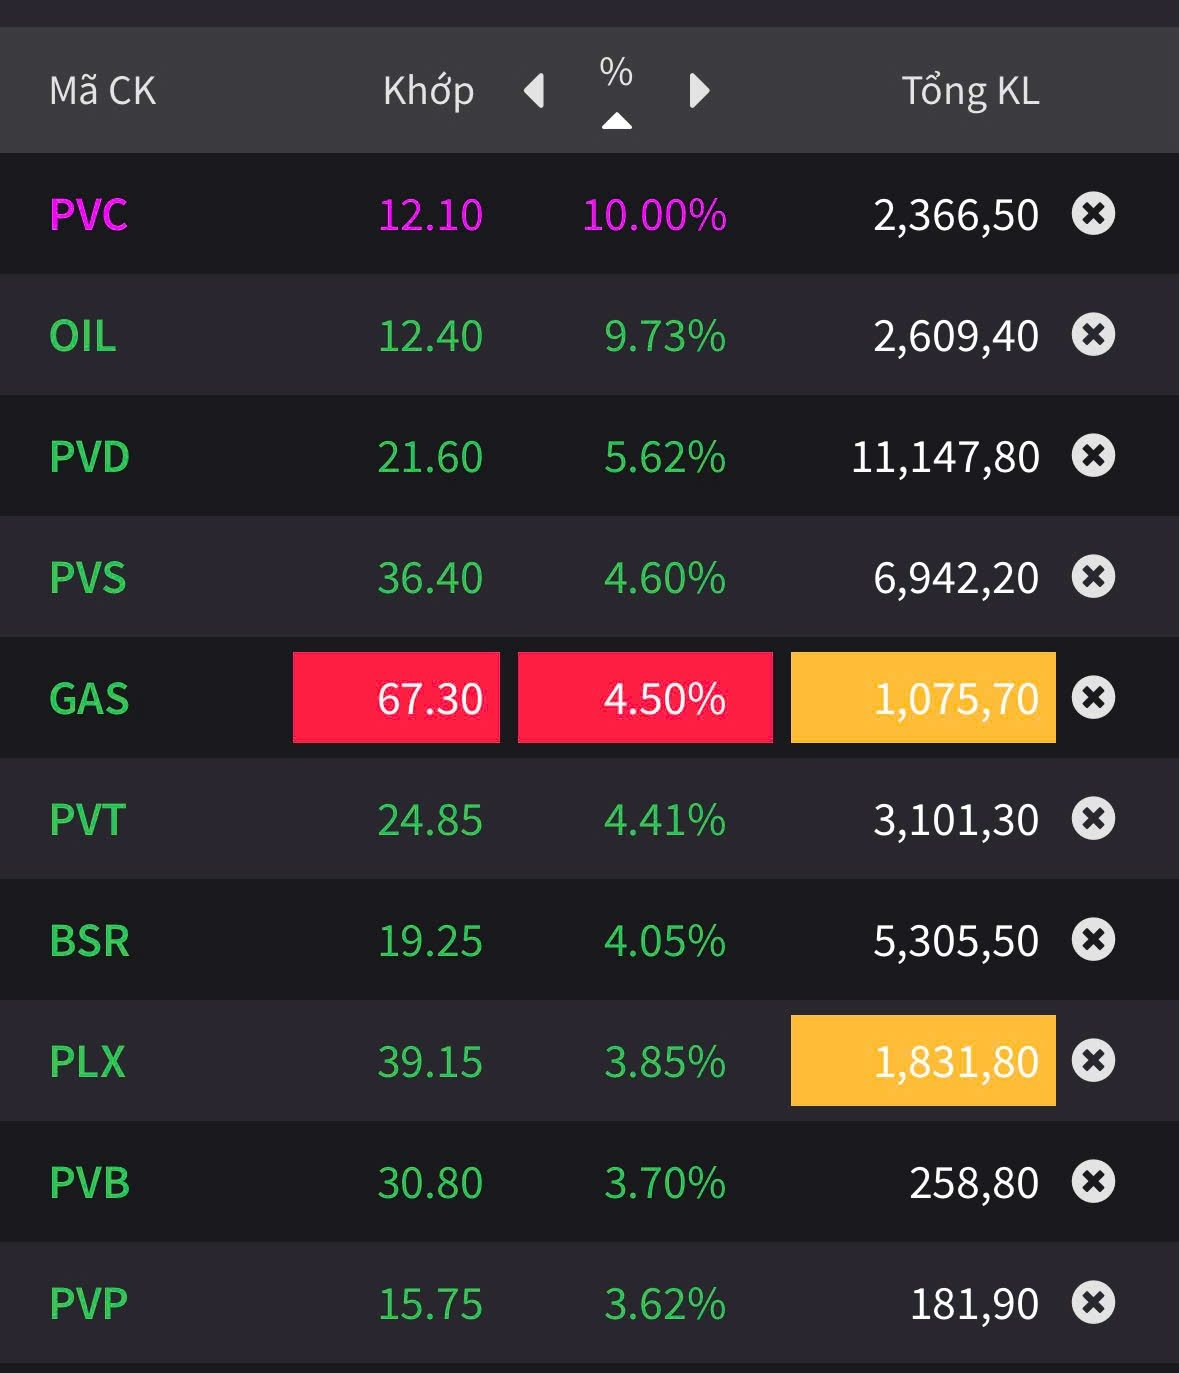The width and height of the screenshot is (1179, 1373).
Task: Remove OIL stock row
Action: [1093, 335]
